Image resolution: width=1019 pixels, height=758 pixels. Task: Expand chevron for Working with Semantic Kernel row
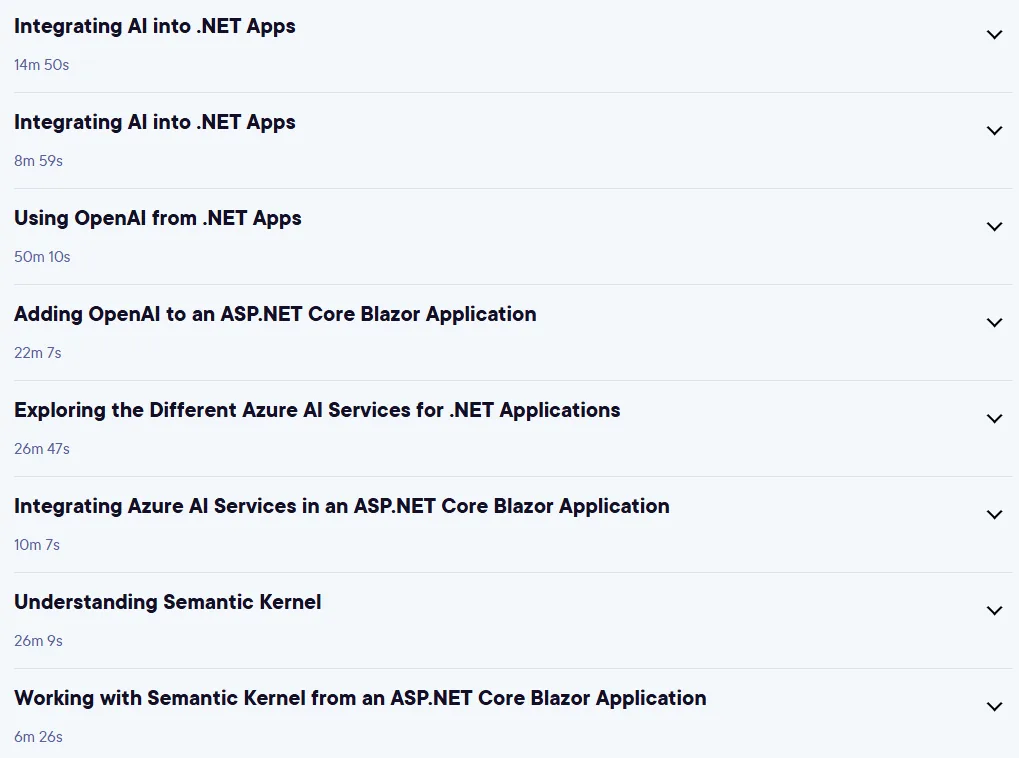994,707
